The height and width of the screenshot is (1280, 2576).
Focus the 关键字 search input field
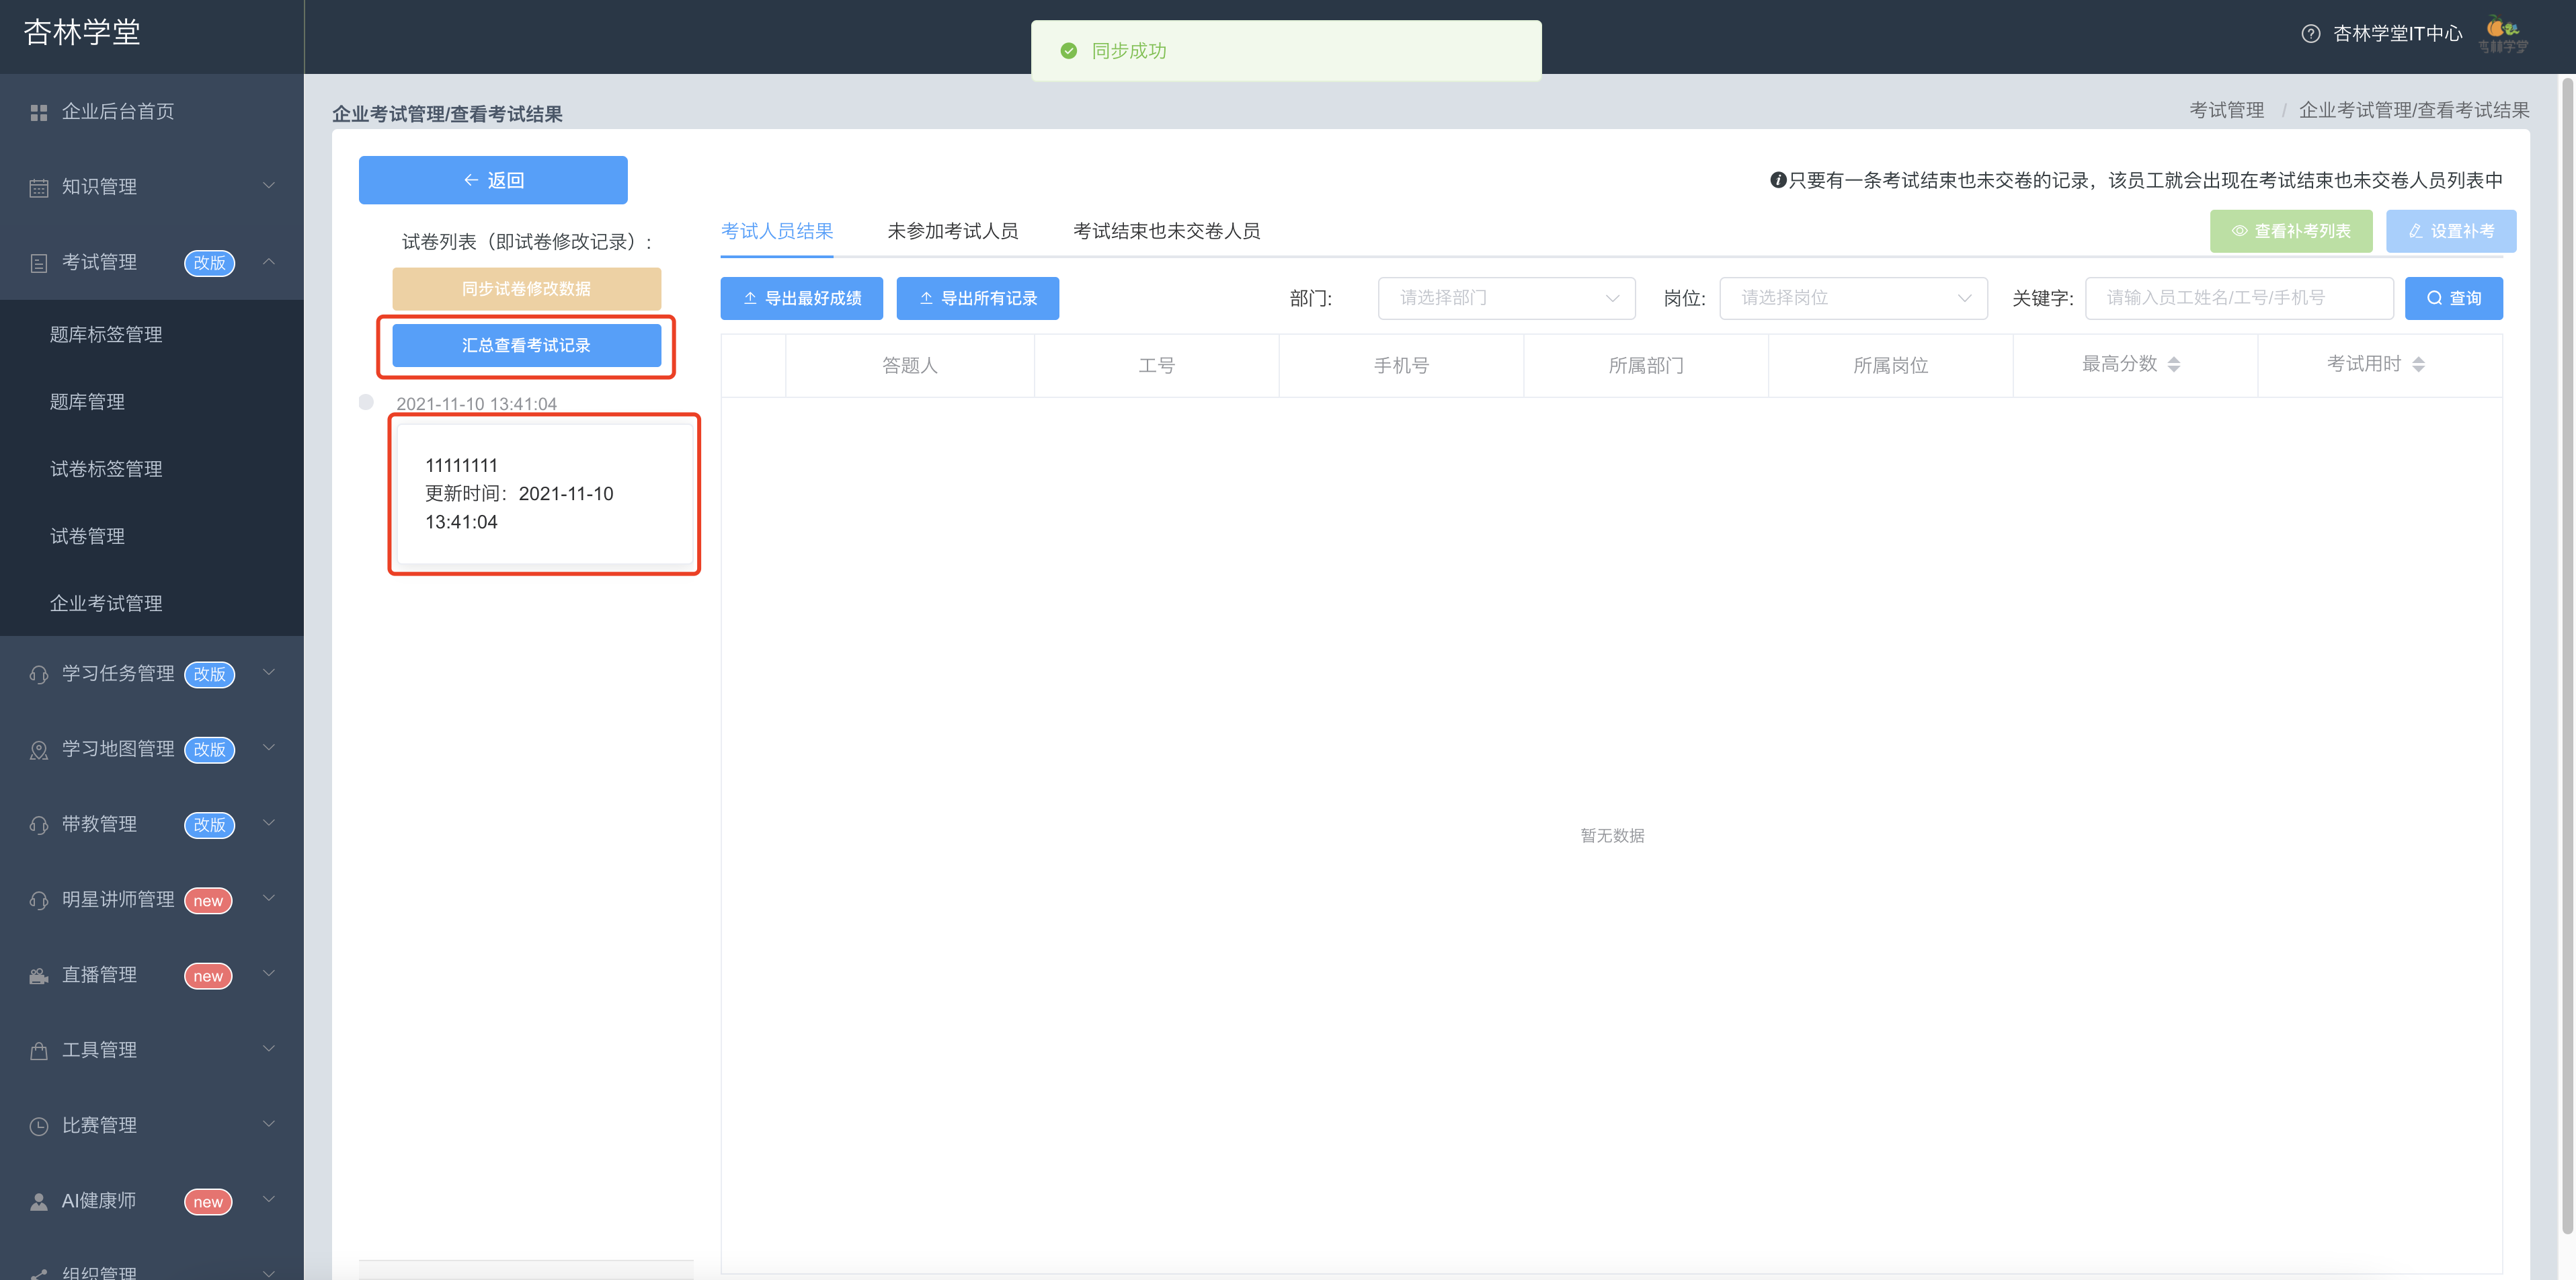tap(2239, 298)
